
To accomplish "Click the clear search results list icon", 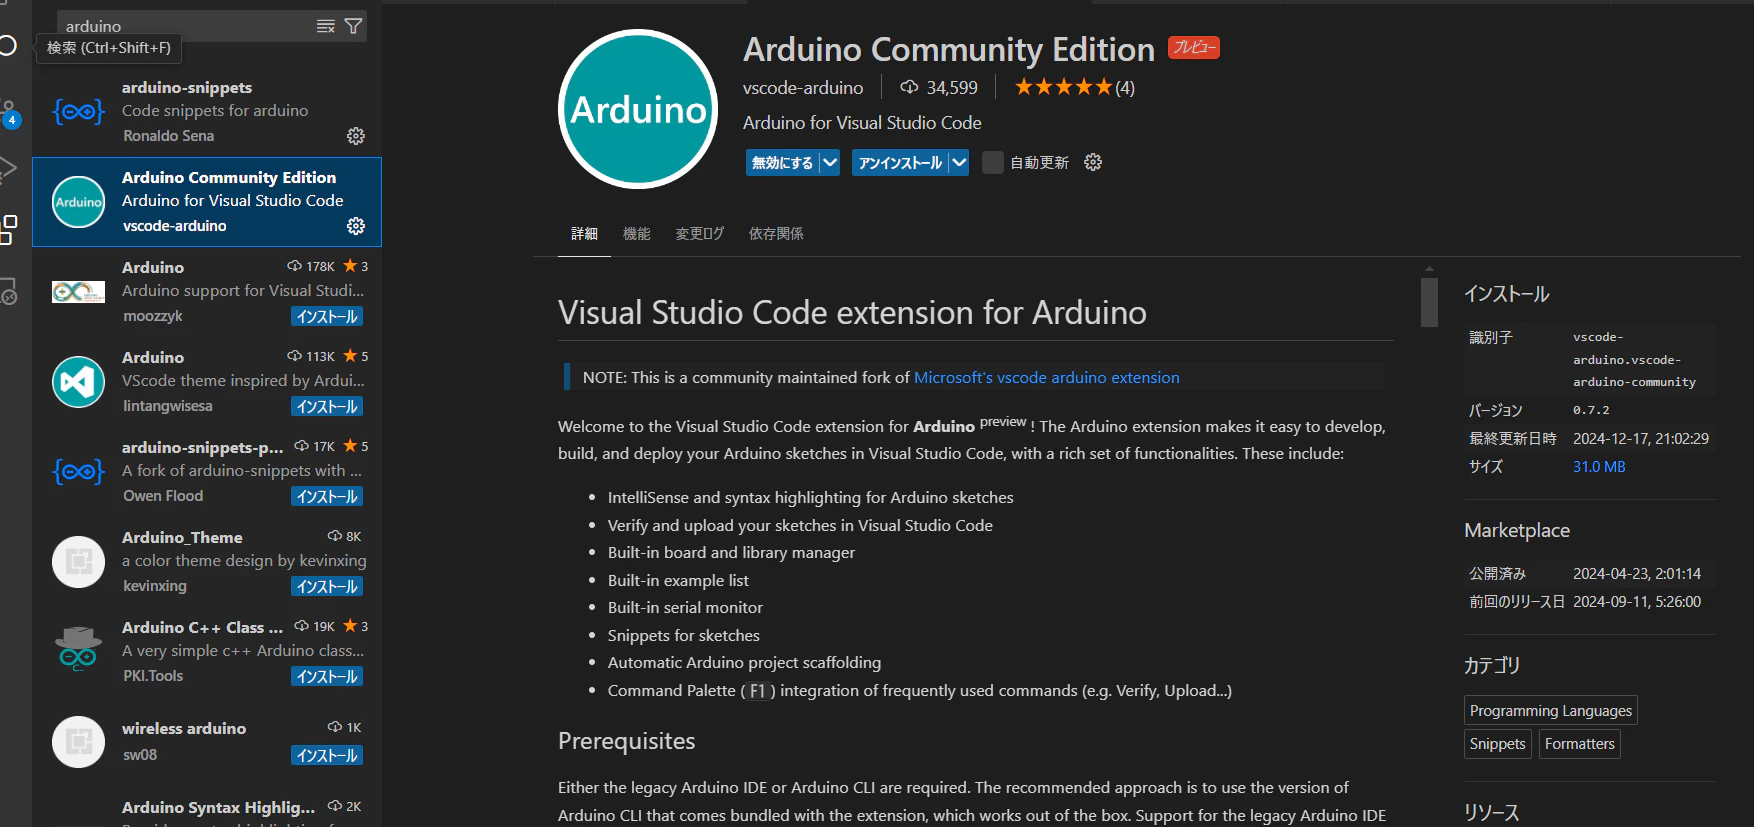I will point(326,26).
